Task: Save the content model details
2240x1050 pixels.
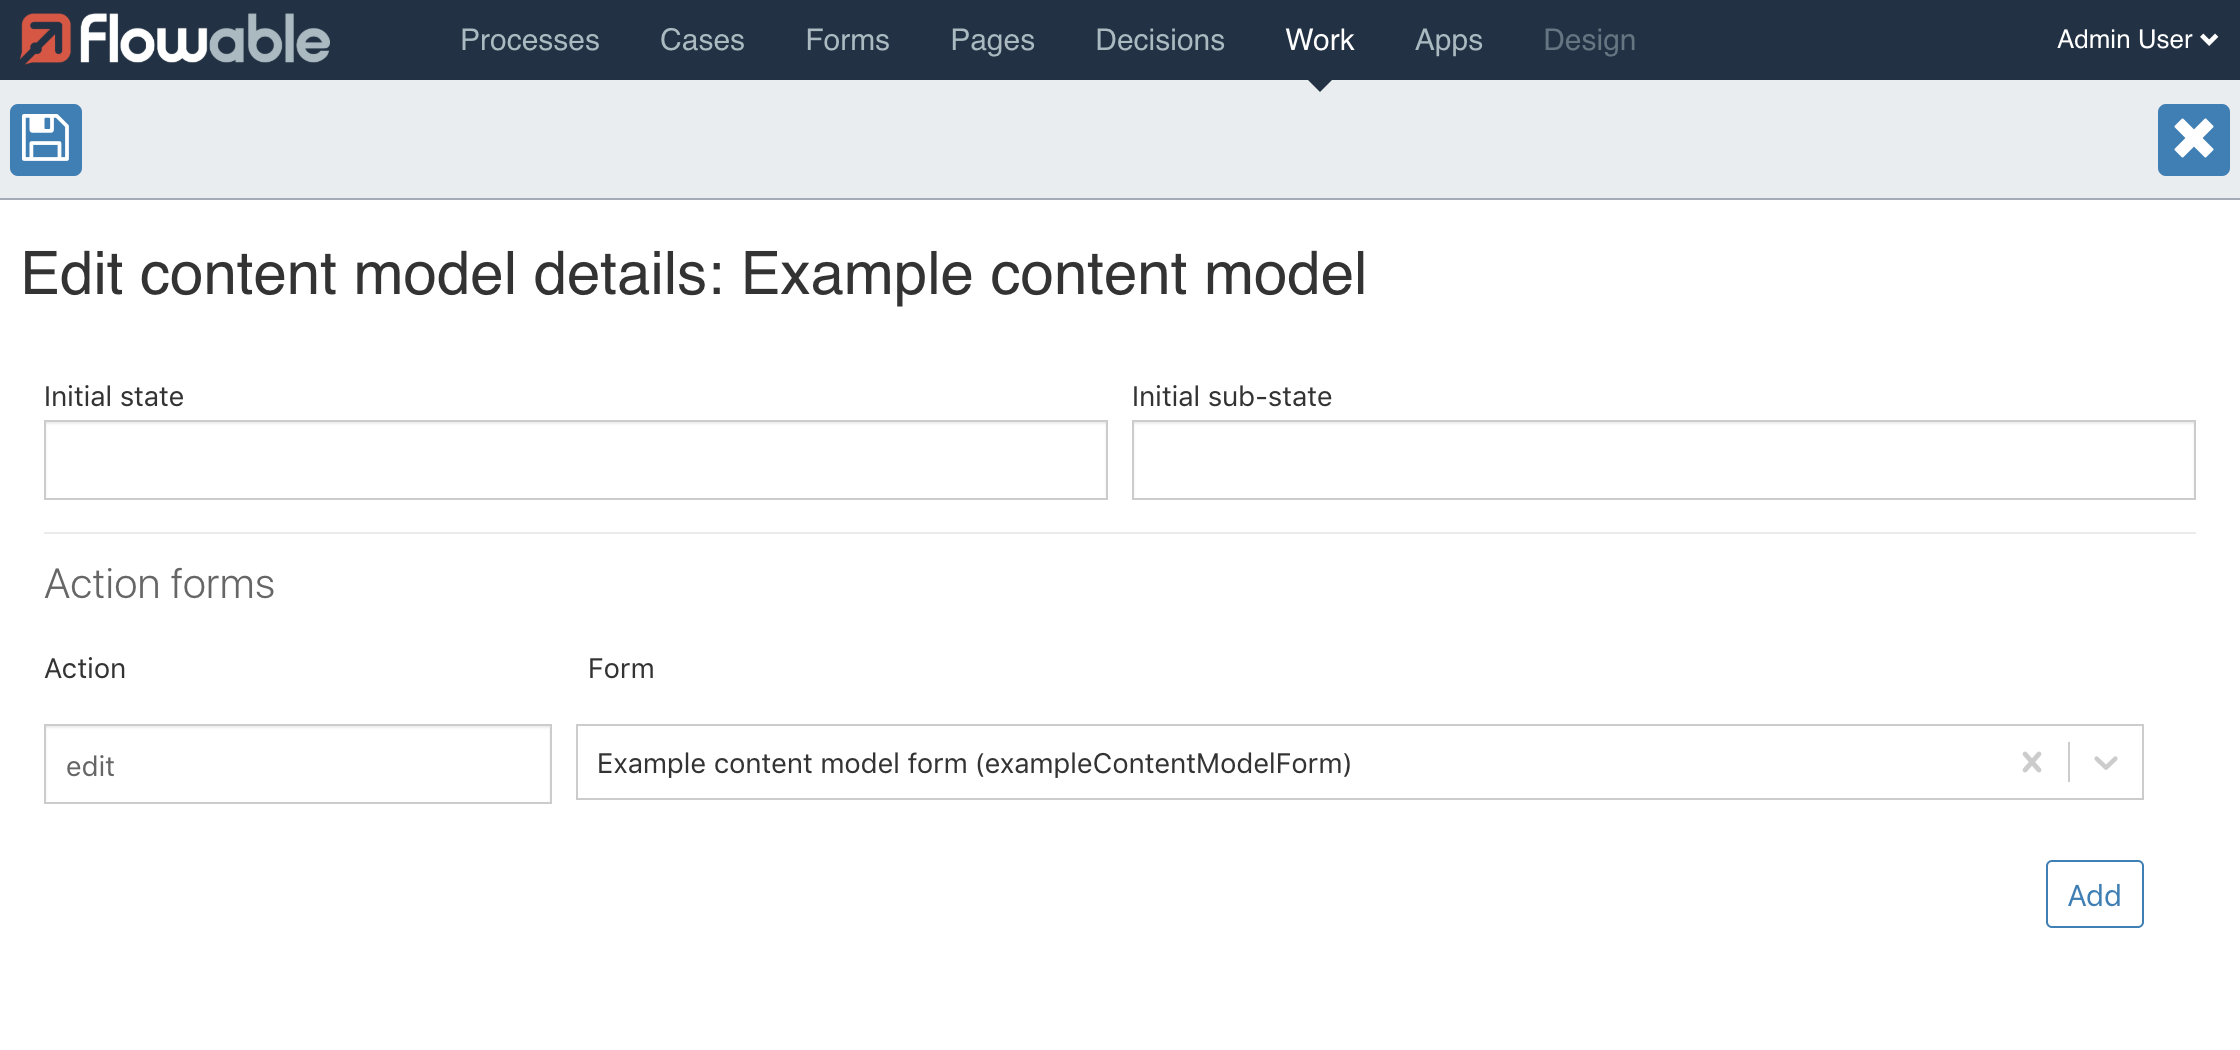Action: 45,139
